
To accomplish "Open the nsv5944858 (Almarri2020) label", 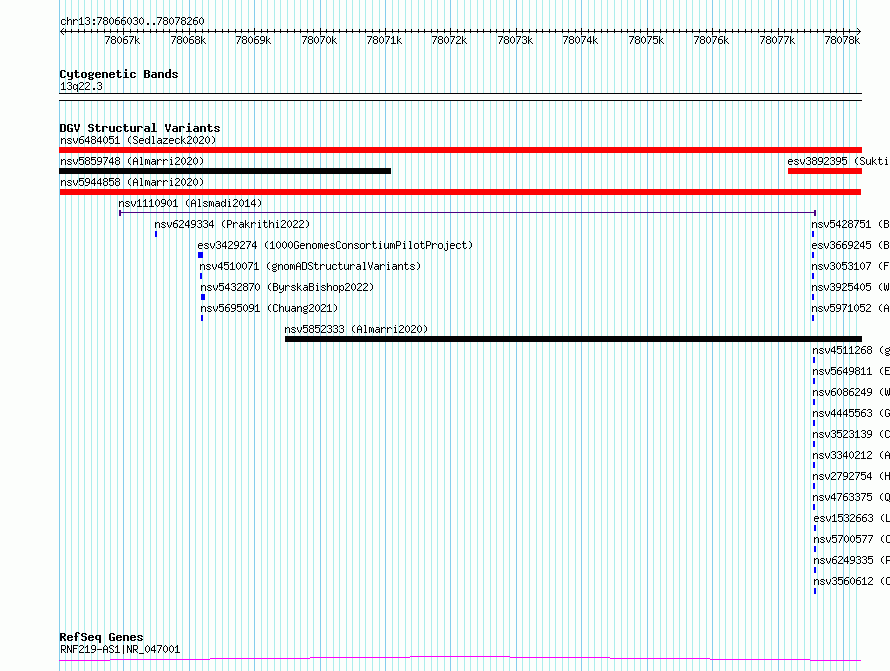I will pyautogui.click(x=132, y=182).
